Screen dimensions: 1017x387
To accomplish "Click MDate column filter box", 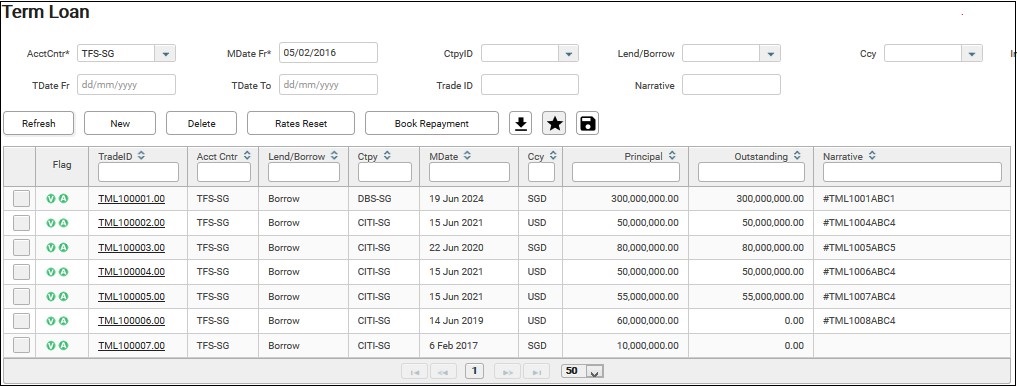I will click(x=470, y=172).
